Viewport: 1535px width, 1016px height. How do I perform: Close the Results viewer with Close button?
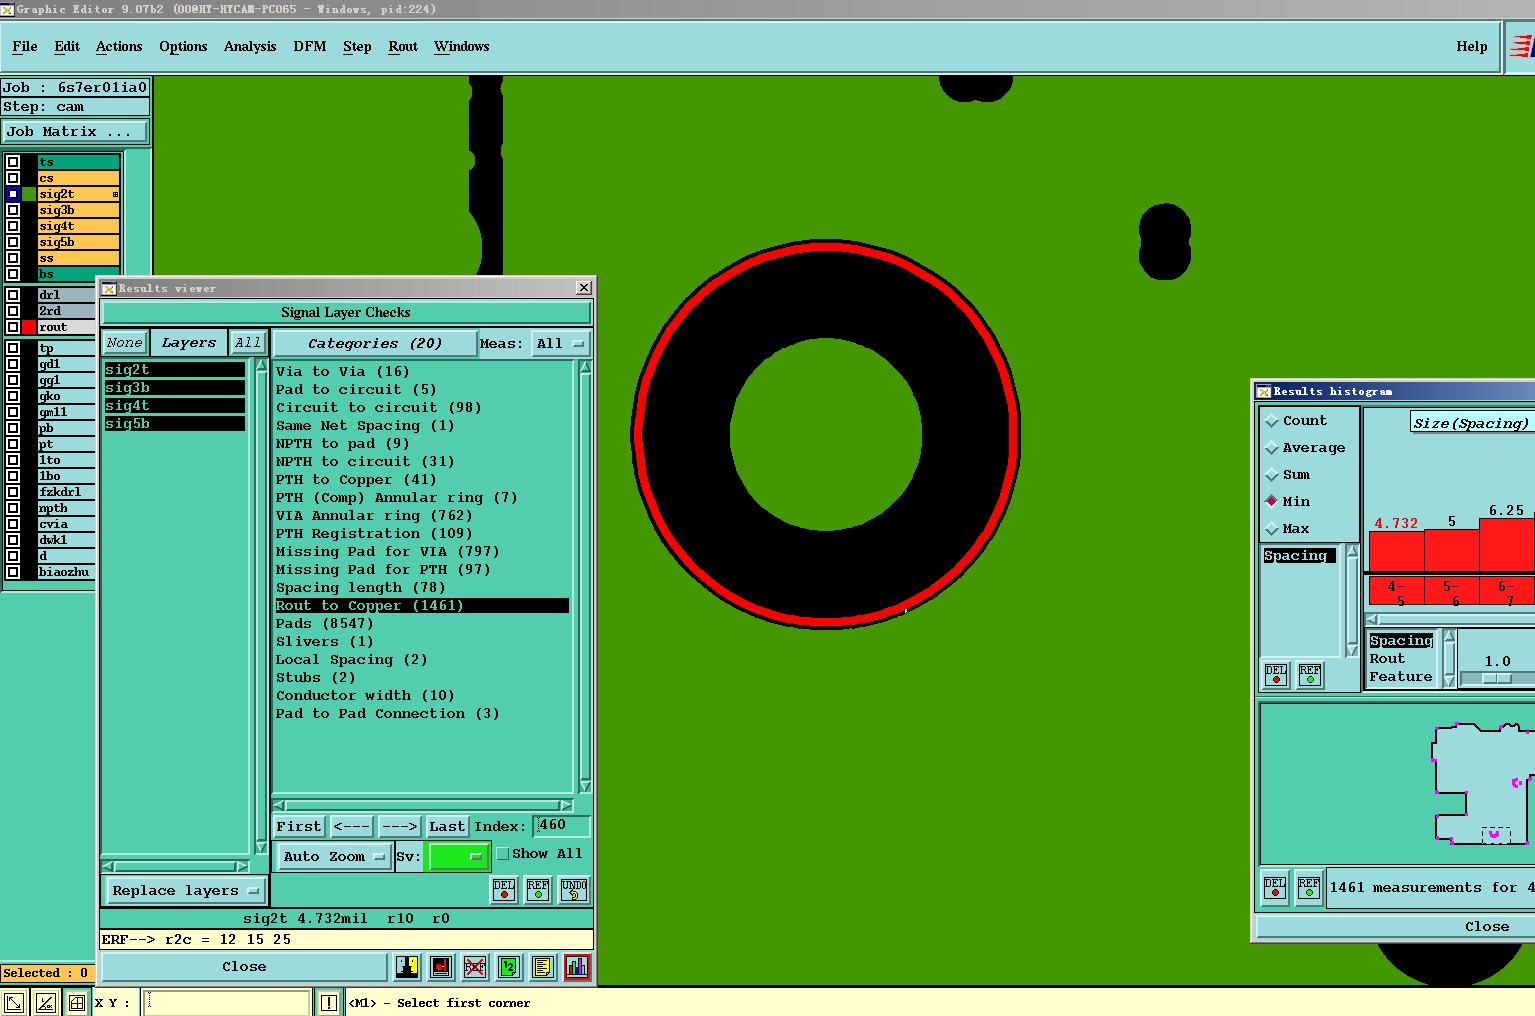[x=244, y=967]
